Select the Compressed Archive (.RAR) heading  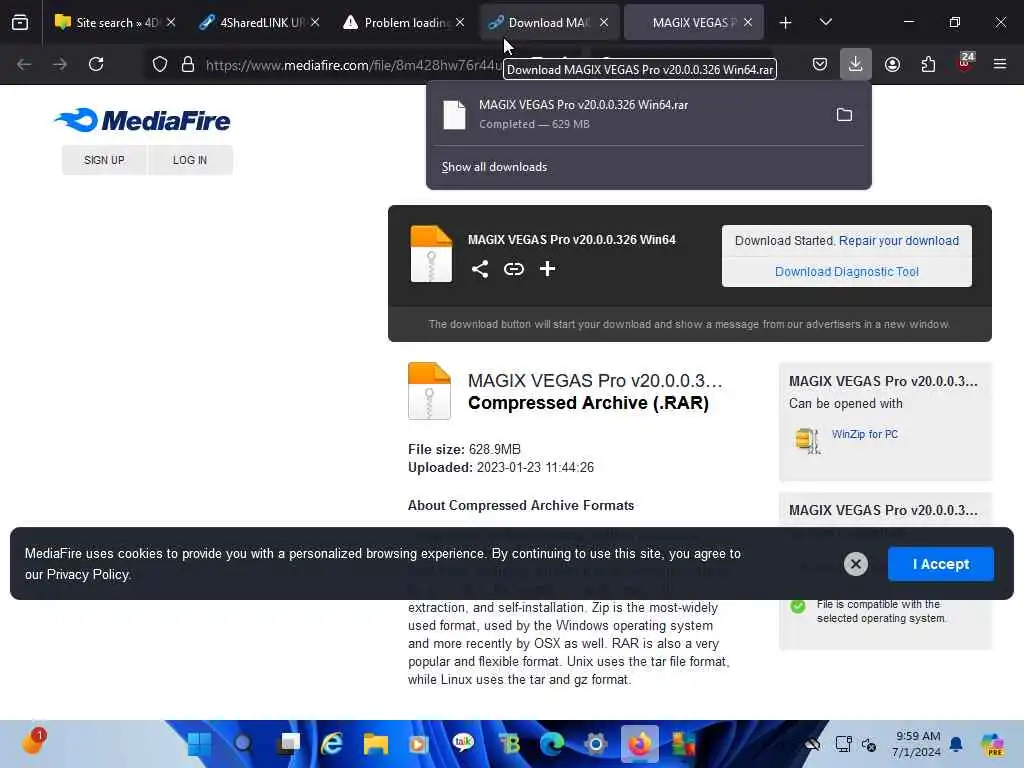click(x=588, y=403)
